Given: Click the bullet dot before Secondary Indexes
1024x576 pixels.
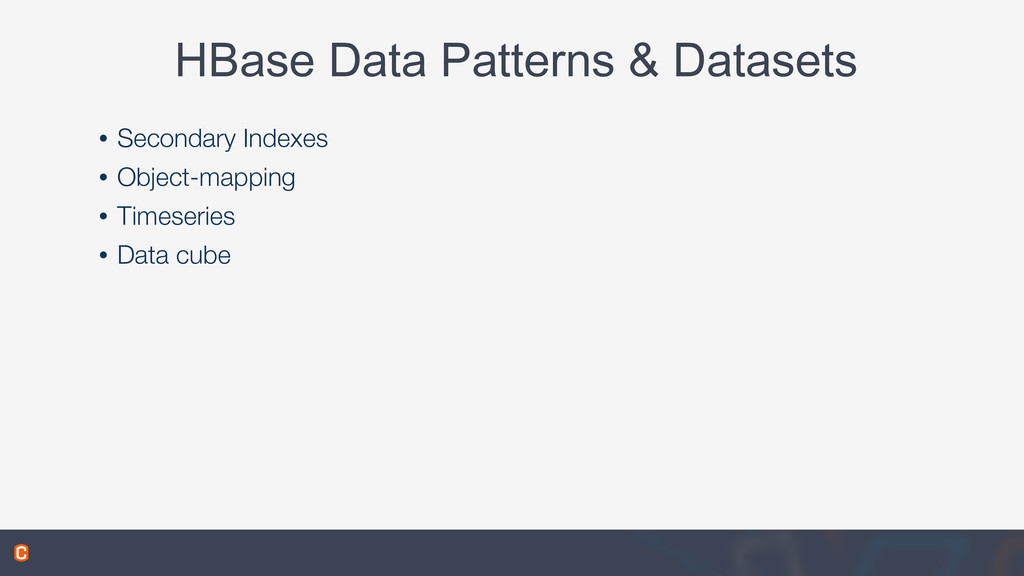Looking at the screenshot, I should [103, 138].
